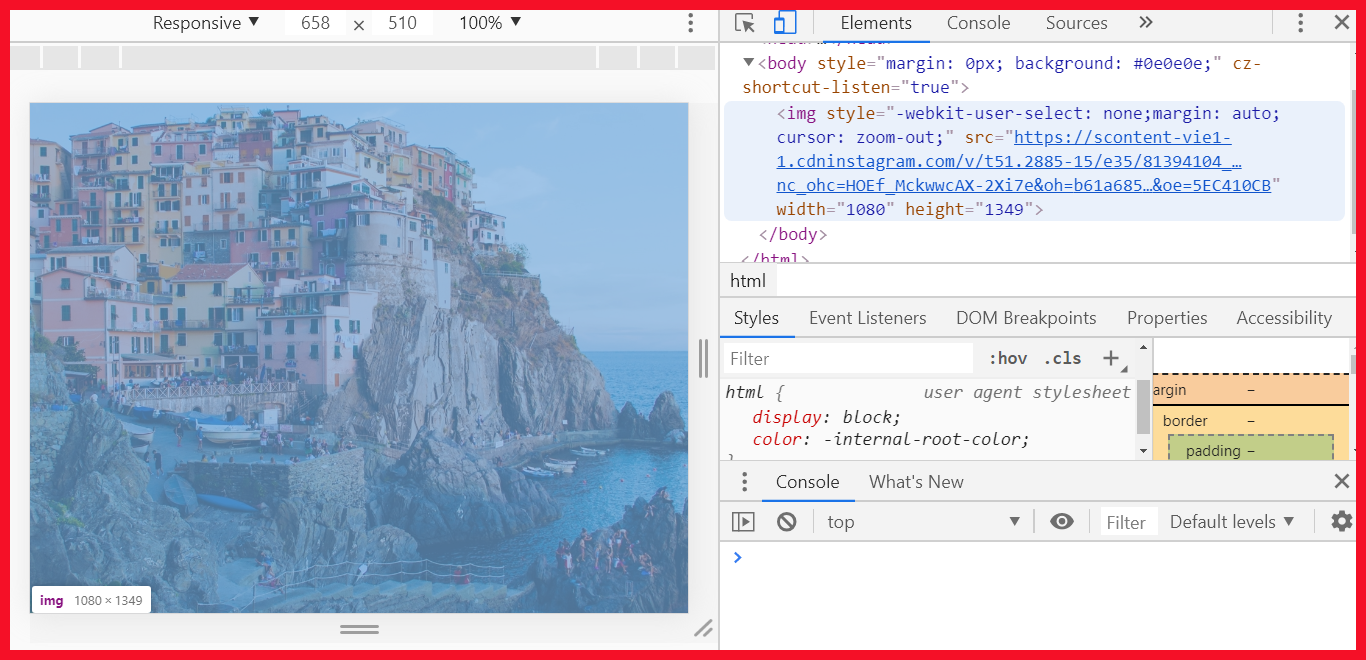This screenshot has width=1366, height=660.
Task: Show the console sidebar icon
Action: click(x=743, y=521)
